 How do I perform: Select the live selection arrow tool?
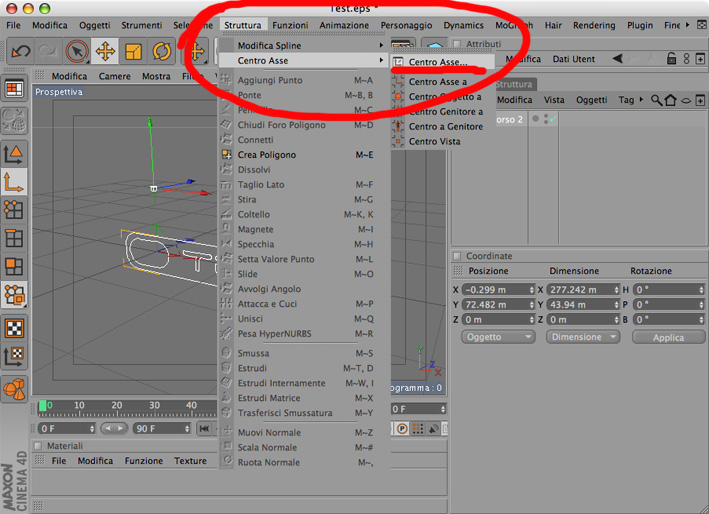pos(77,51)
